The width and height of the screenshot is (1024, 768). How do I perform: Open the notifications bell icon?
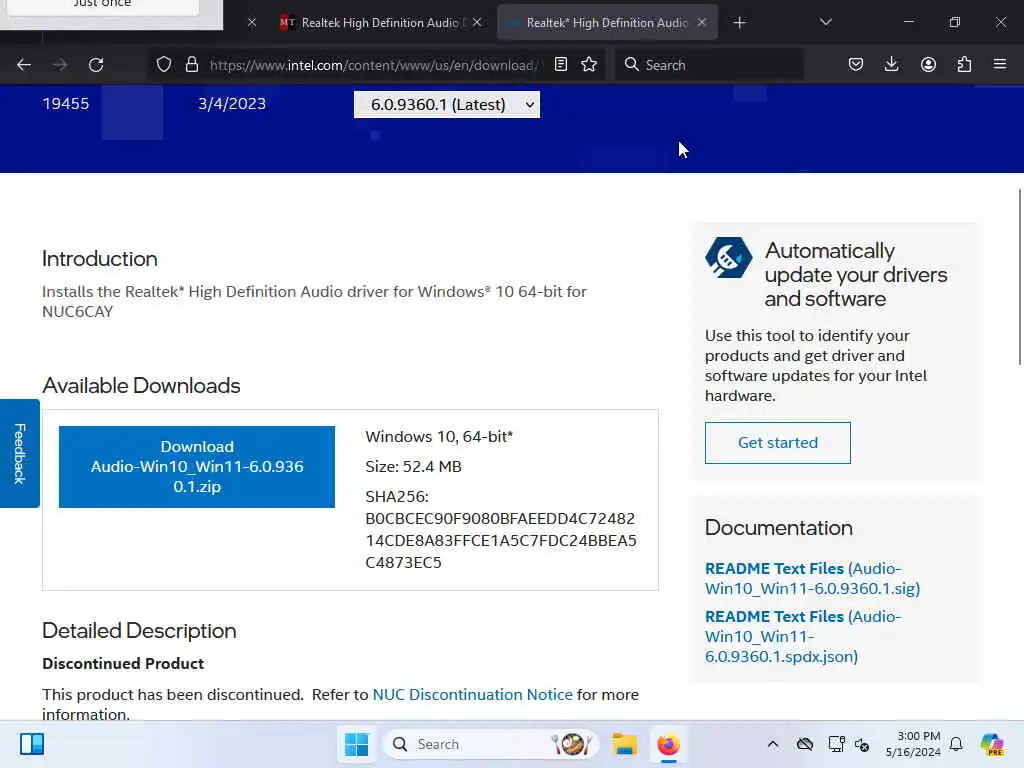956,744
